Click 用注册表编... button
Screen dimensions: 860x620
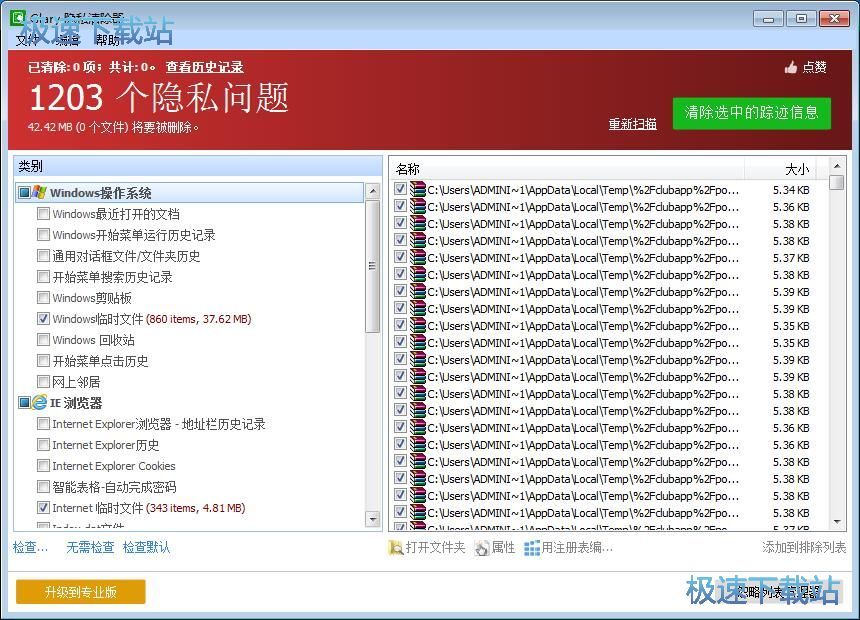(x=569, y=548)
